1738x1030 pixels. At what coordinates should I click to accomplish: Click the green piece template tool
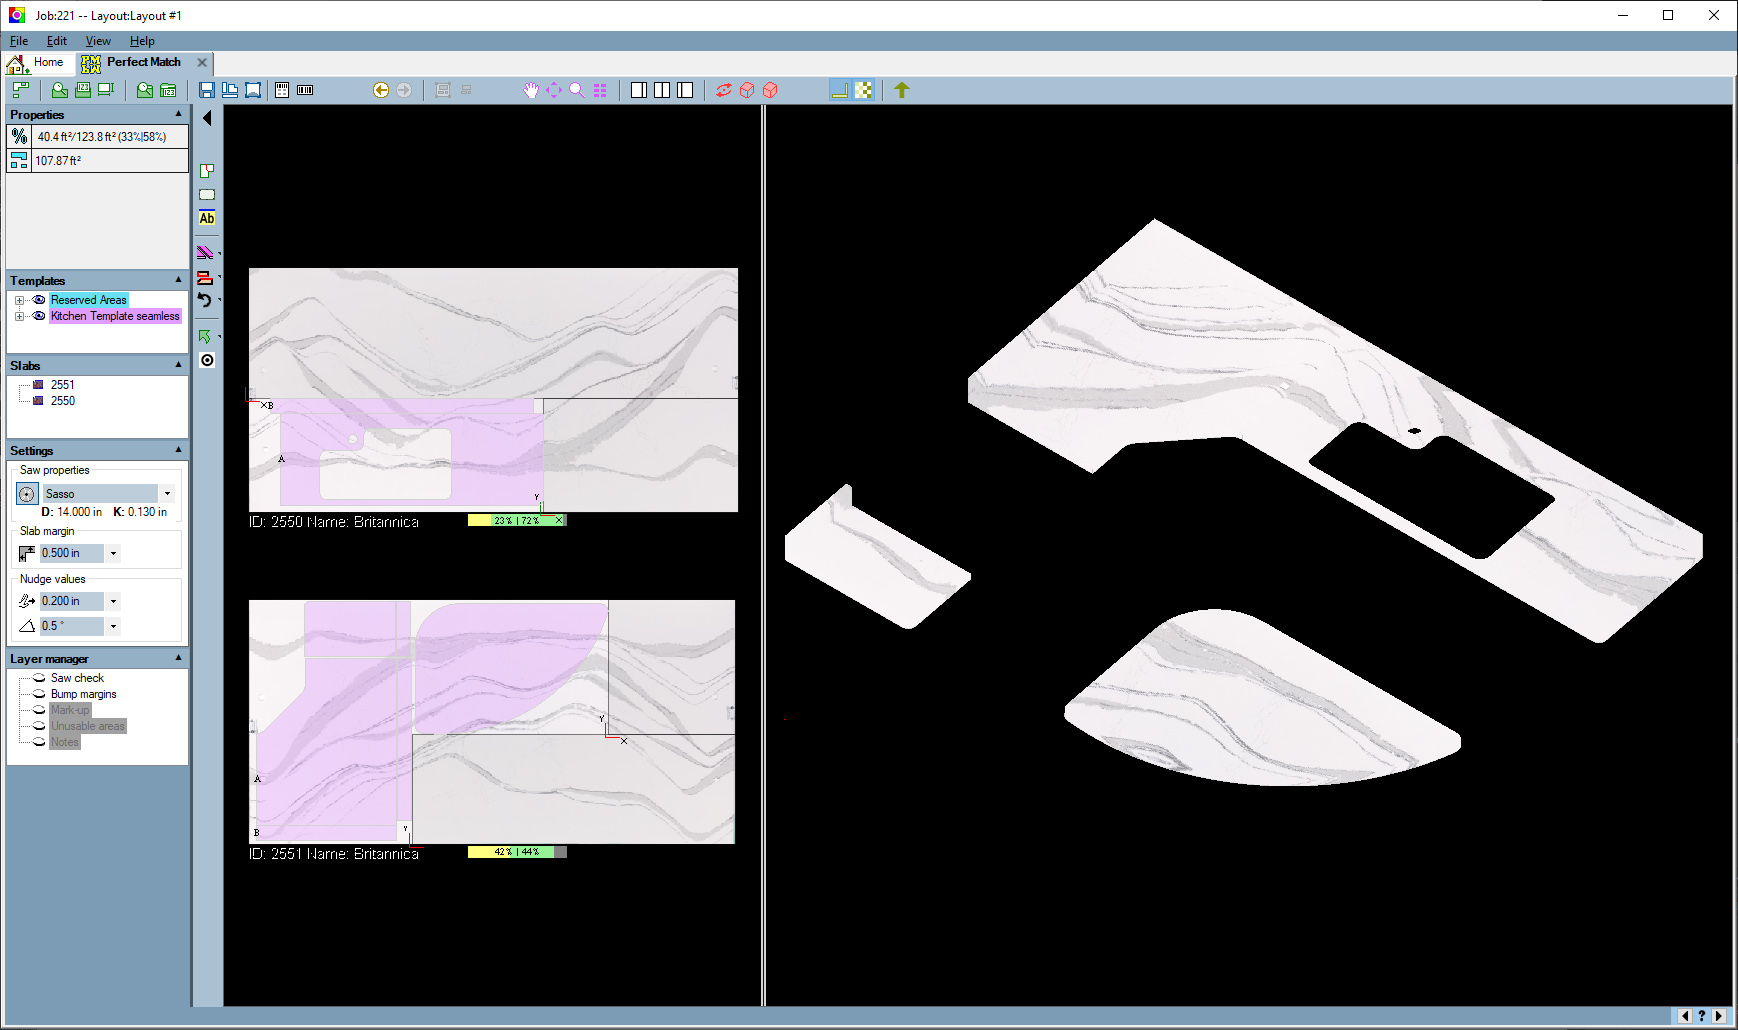click(x=207, y=171)
